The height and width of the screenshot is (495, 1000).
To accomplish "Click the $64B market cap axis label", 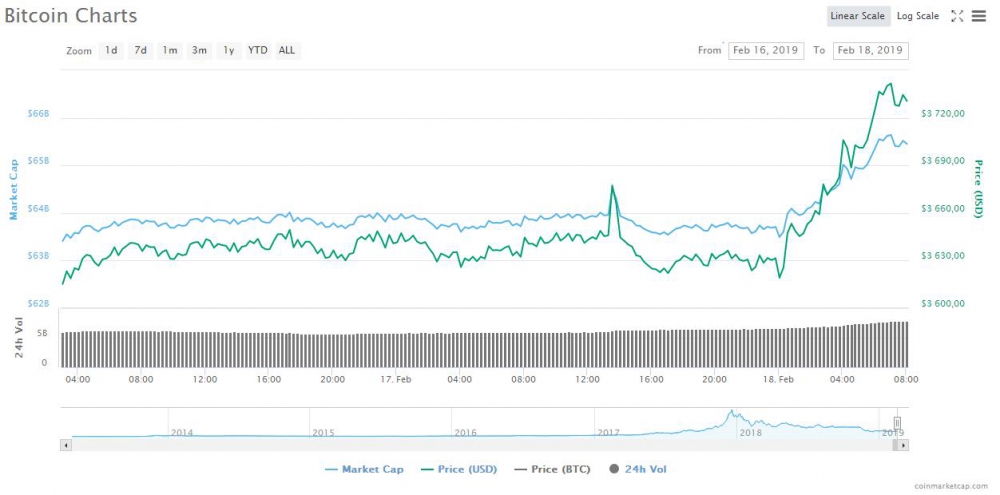I will 38,209.
